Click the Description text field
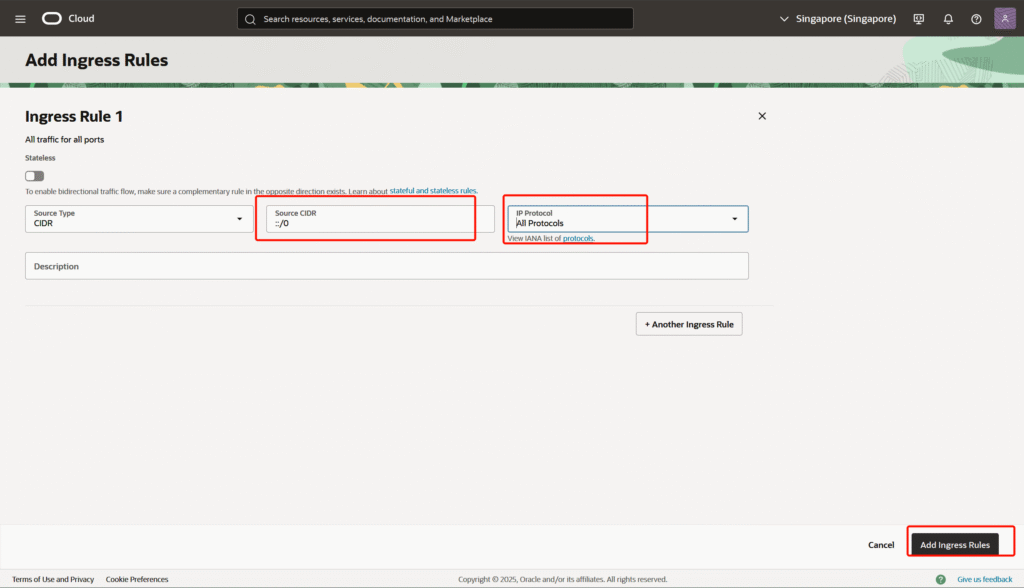Screen dimensions: 1024x588 click(386, 266)
